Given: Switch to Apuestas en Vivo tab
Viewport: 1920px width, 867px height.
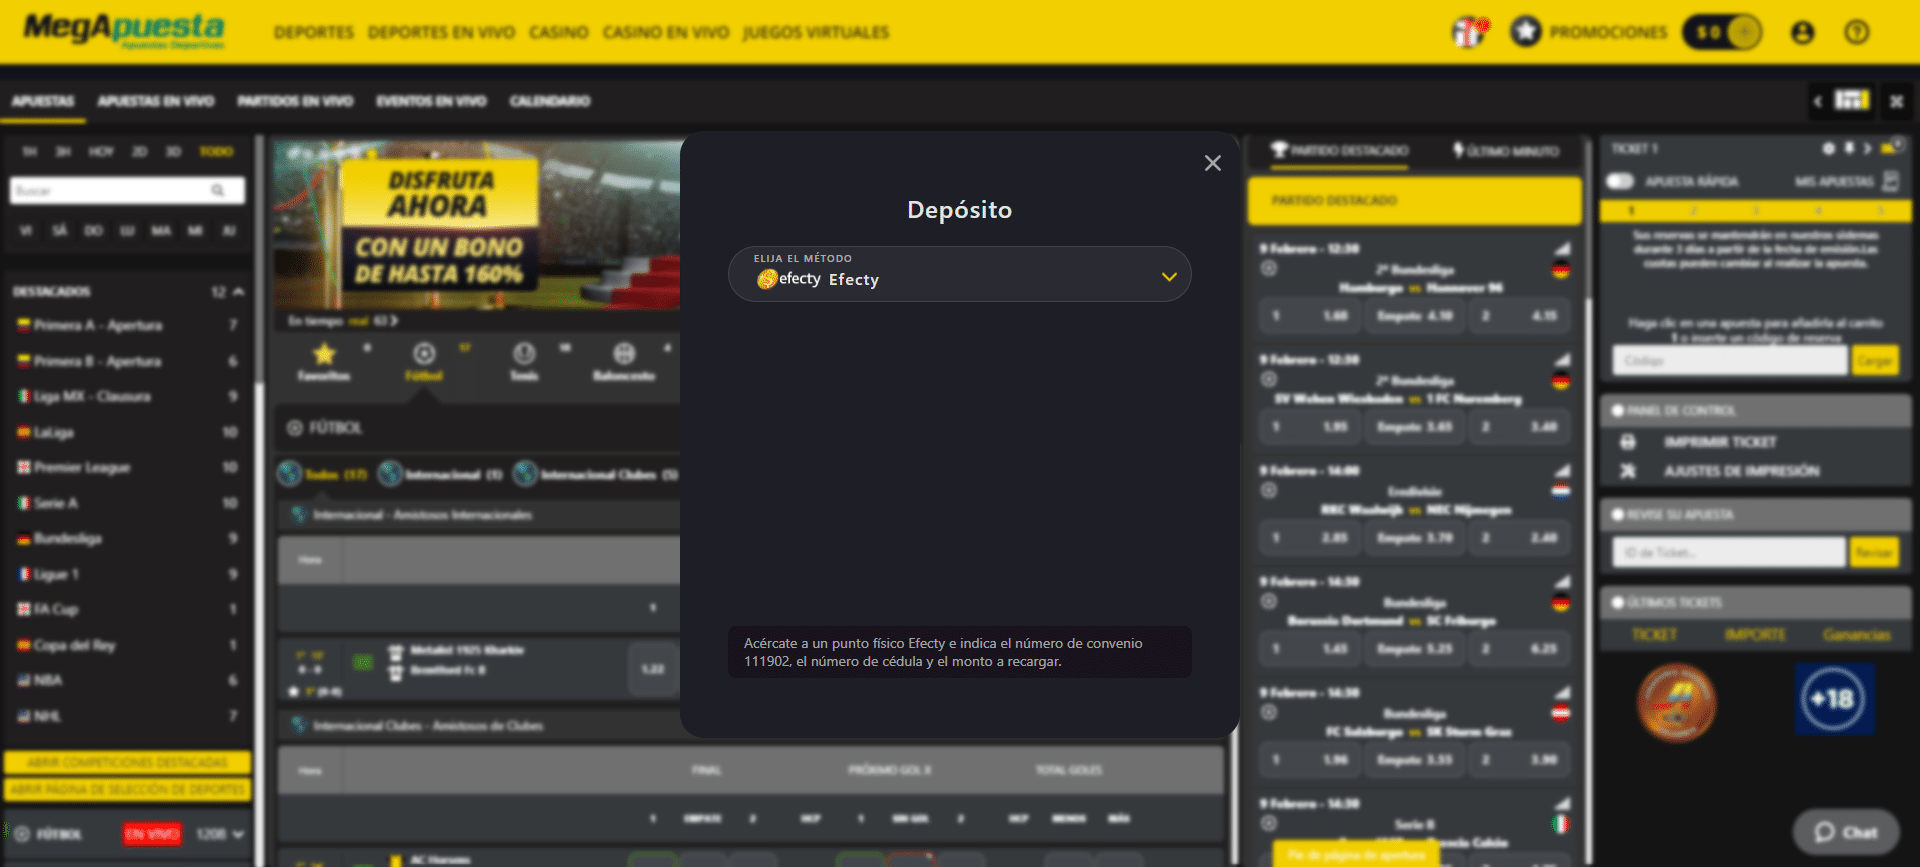Looking at the screenshot, I should click(x=156, y=101).
